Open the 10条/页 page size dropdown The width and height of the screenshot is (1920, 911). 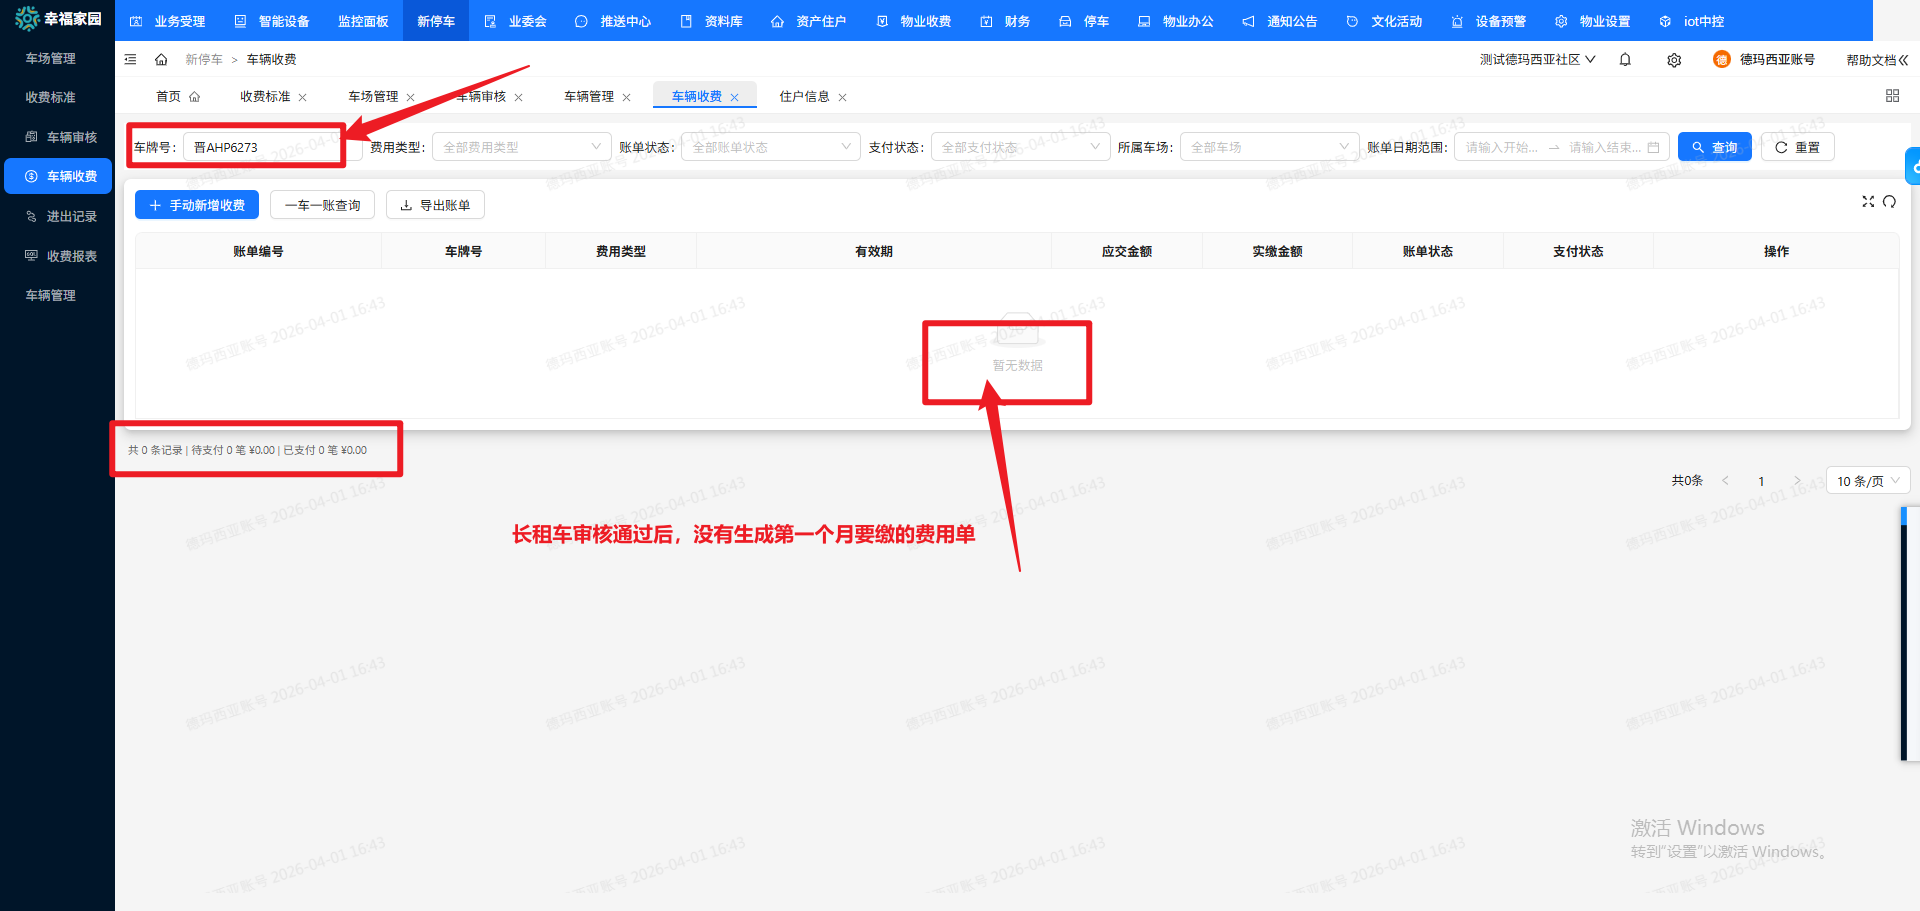tap(1866, 480)
